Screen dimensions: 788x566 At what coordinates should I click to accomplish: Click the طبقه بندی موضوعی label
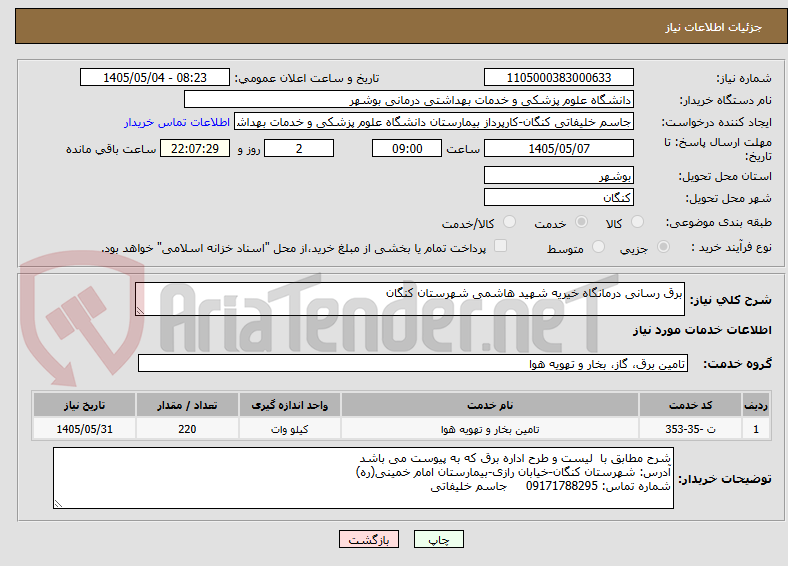pos(719,222)
